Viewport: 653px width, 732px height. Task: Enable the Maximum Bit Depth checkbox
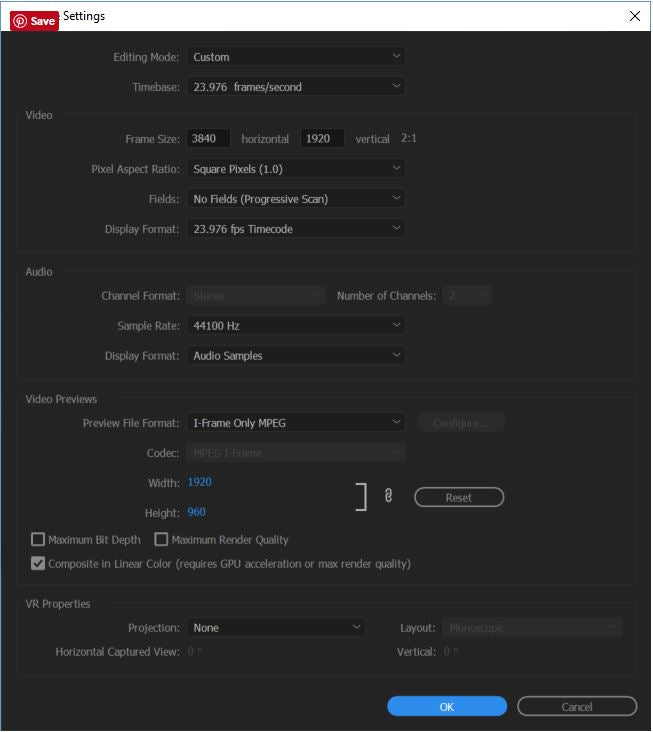[38, 540]
